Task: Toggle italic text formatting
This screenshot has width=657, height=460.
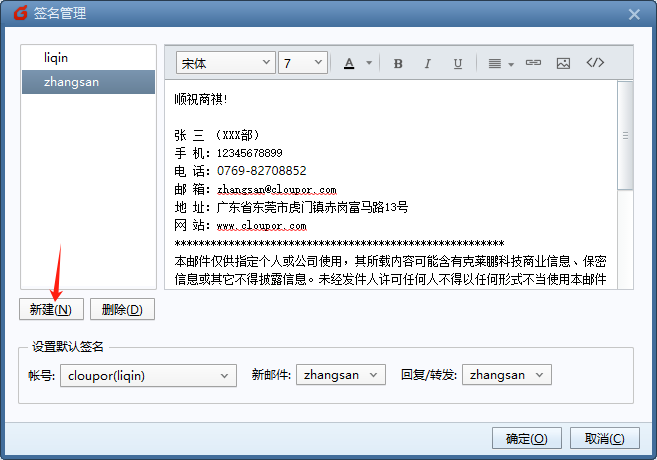Action: [x=428, y=63]
